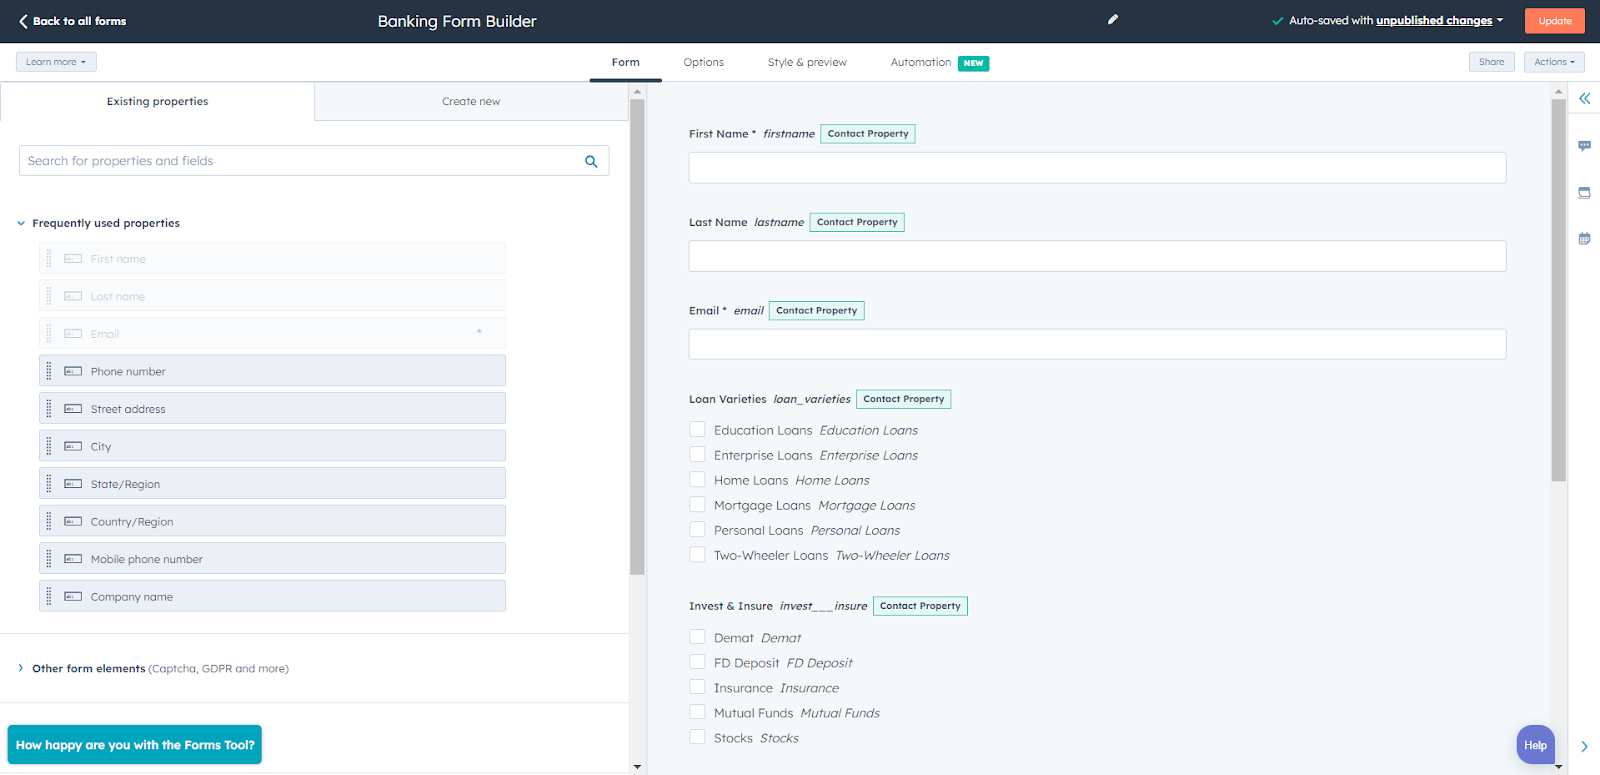The image size is (1600, 775).
Task: Click the field type icon beside Phone number
Action: [73, 371]
